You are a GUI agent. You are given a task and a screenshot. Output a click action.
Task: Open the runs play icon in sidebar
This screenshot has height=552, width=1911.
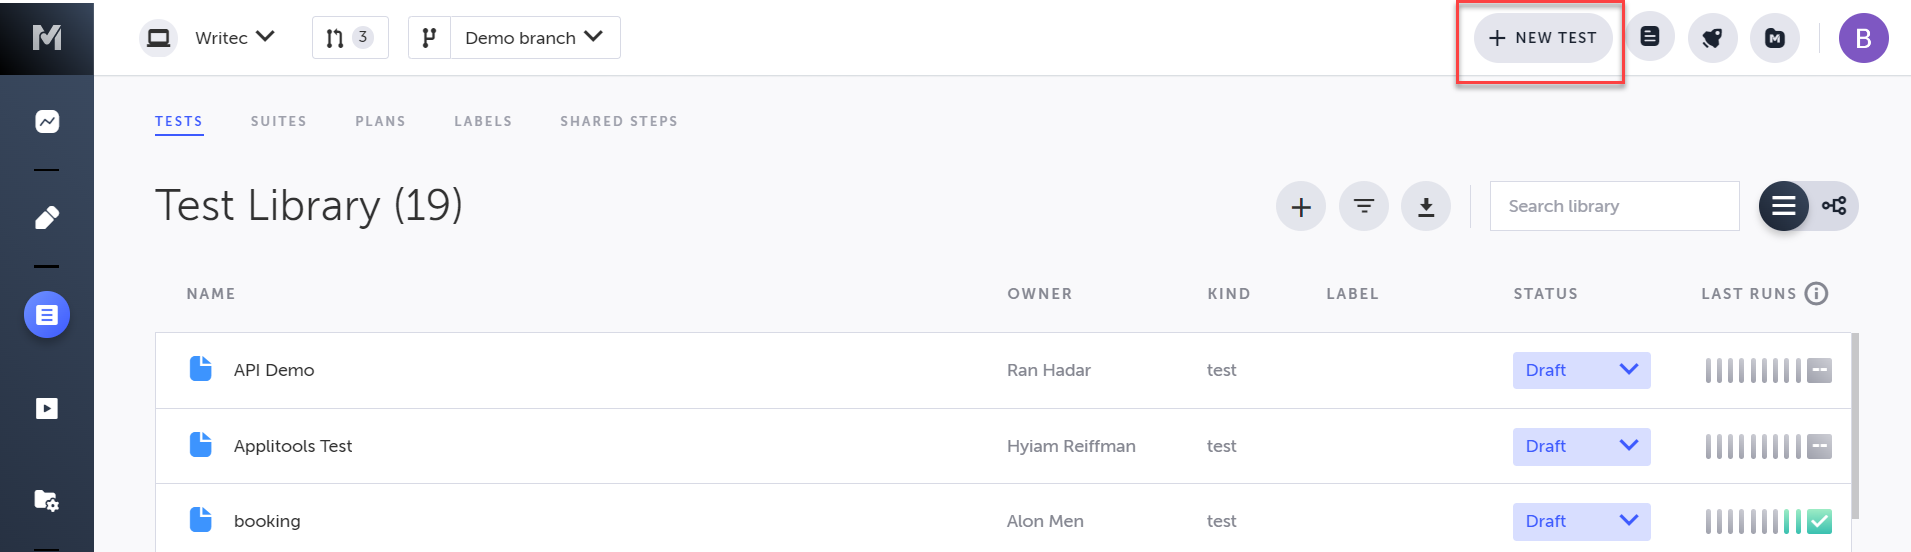[x=47, y=408]
